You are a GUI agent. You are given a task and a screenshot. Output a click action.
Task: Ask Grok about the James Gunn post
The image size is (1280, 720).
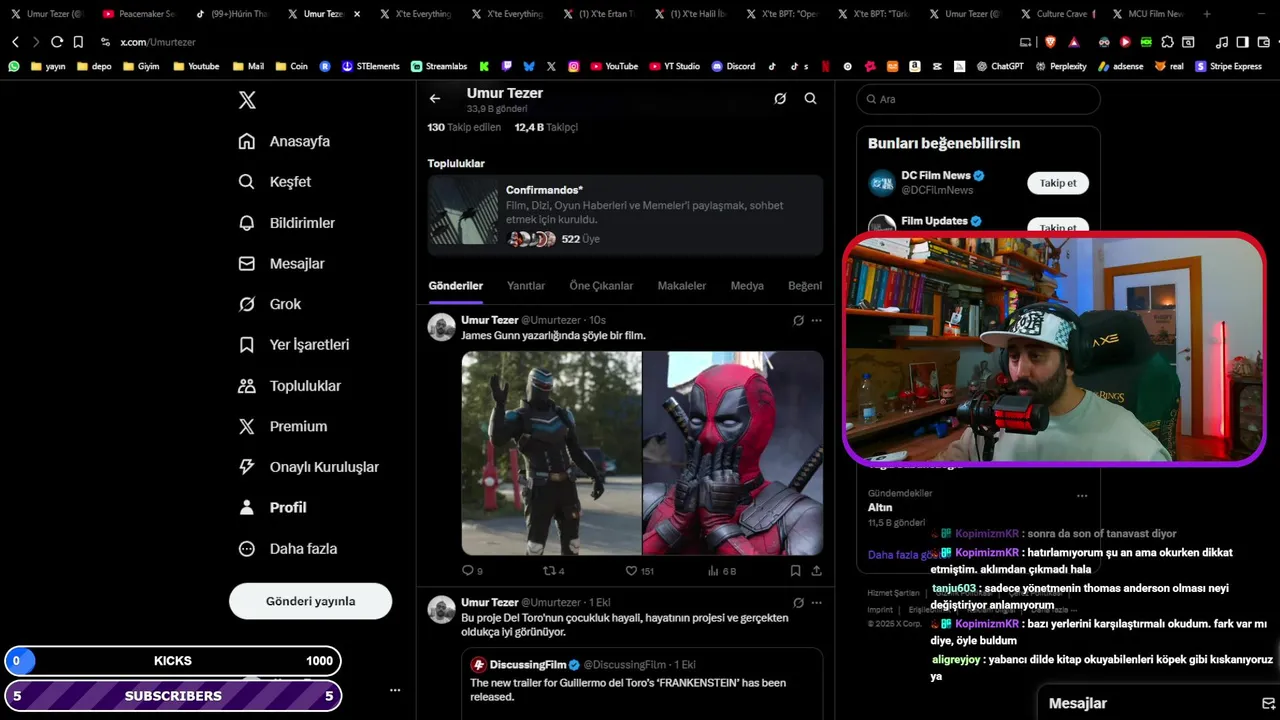[x=798, y=320]
